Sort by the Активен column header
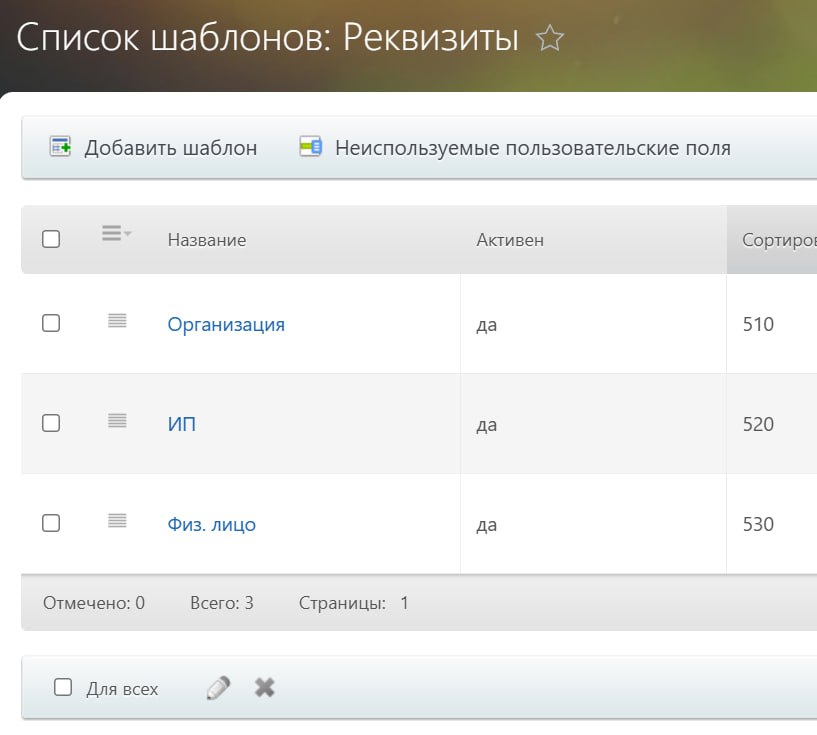The height and width of the screenshot is (735, 817). pos(510,240)
